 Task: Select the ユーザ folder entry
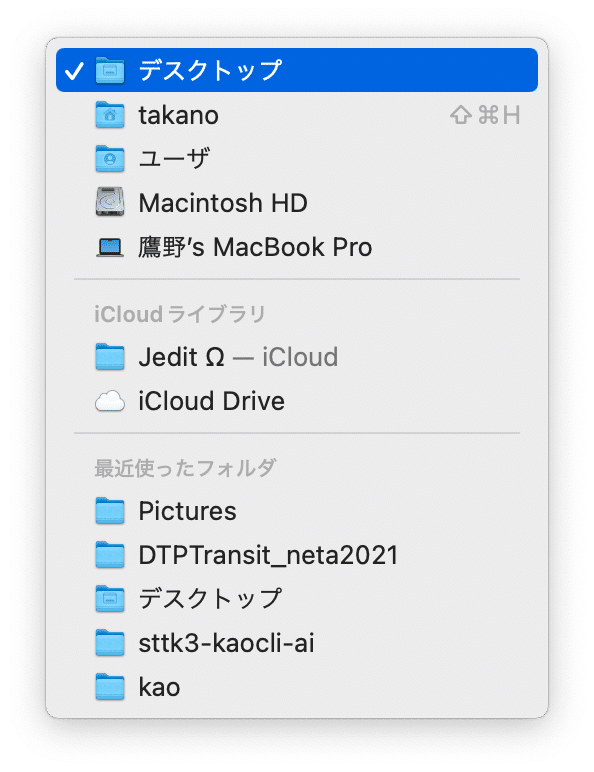point(297,159)
